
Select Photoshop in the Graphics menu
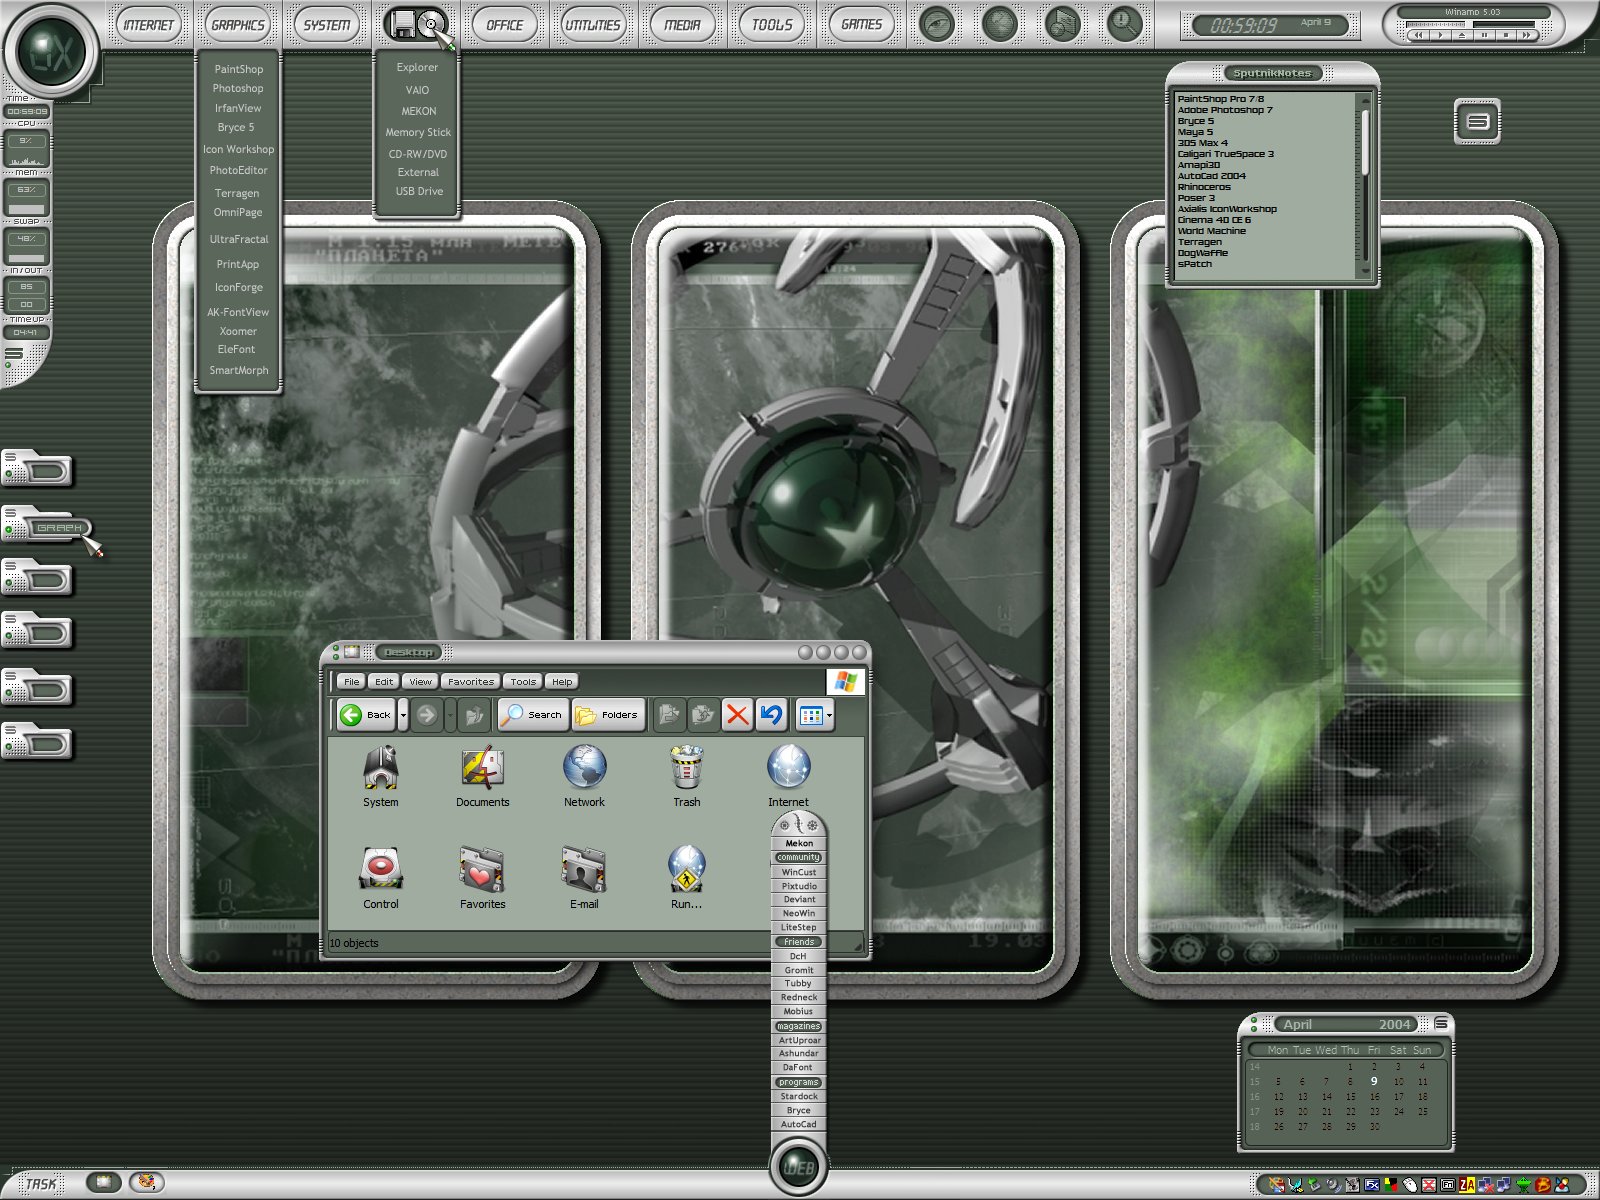pyautogui.click(x=238, y=88)
